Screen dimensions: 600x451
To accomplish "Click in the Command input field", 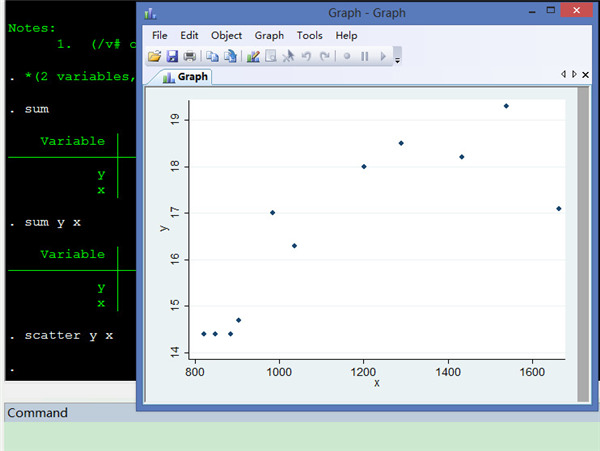I will [x=300, y=437].
